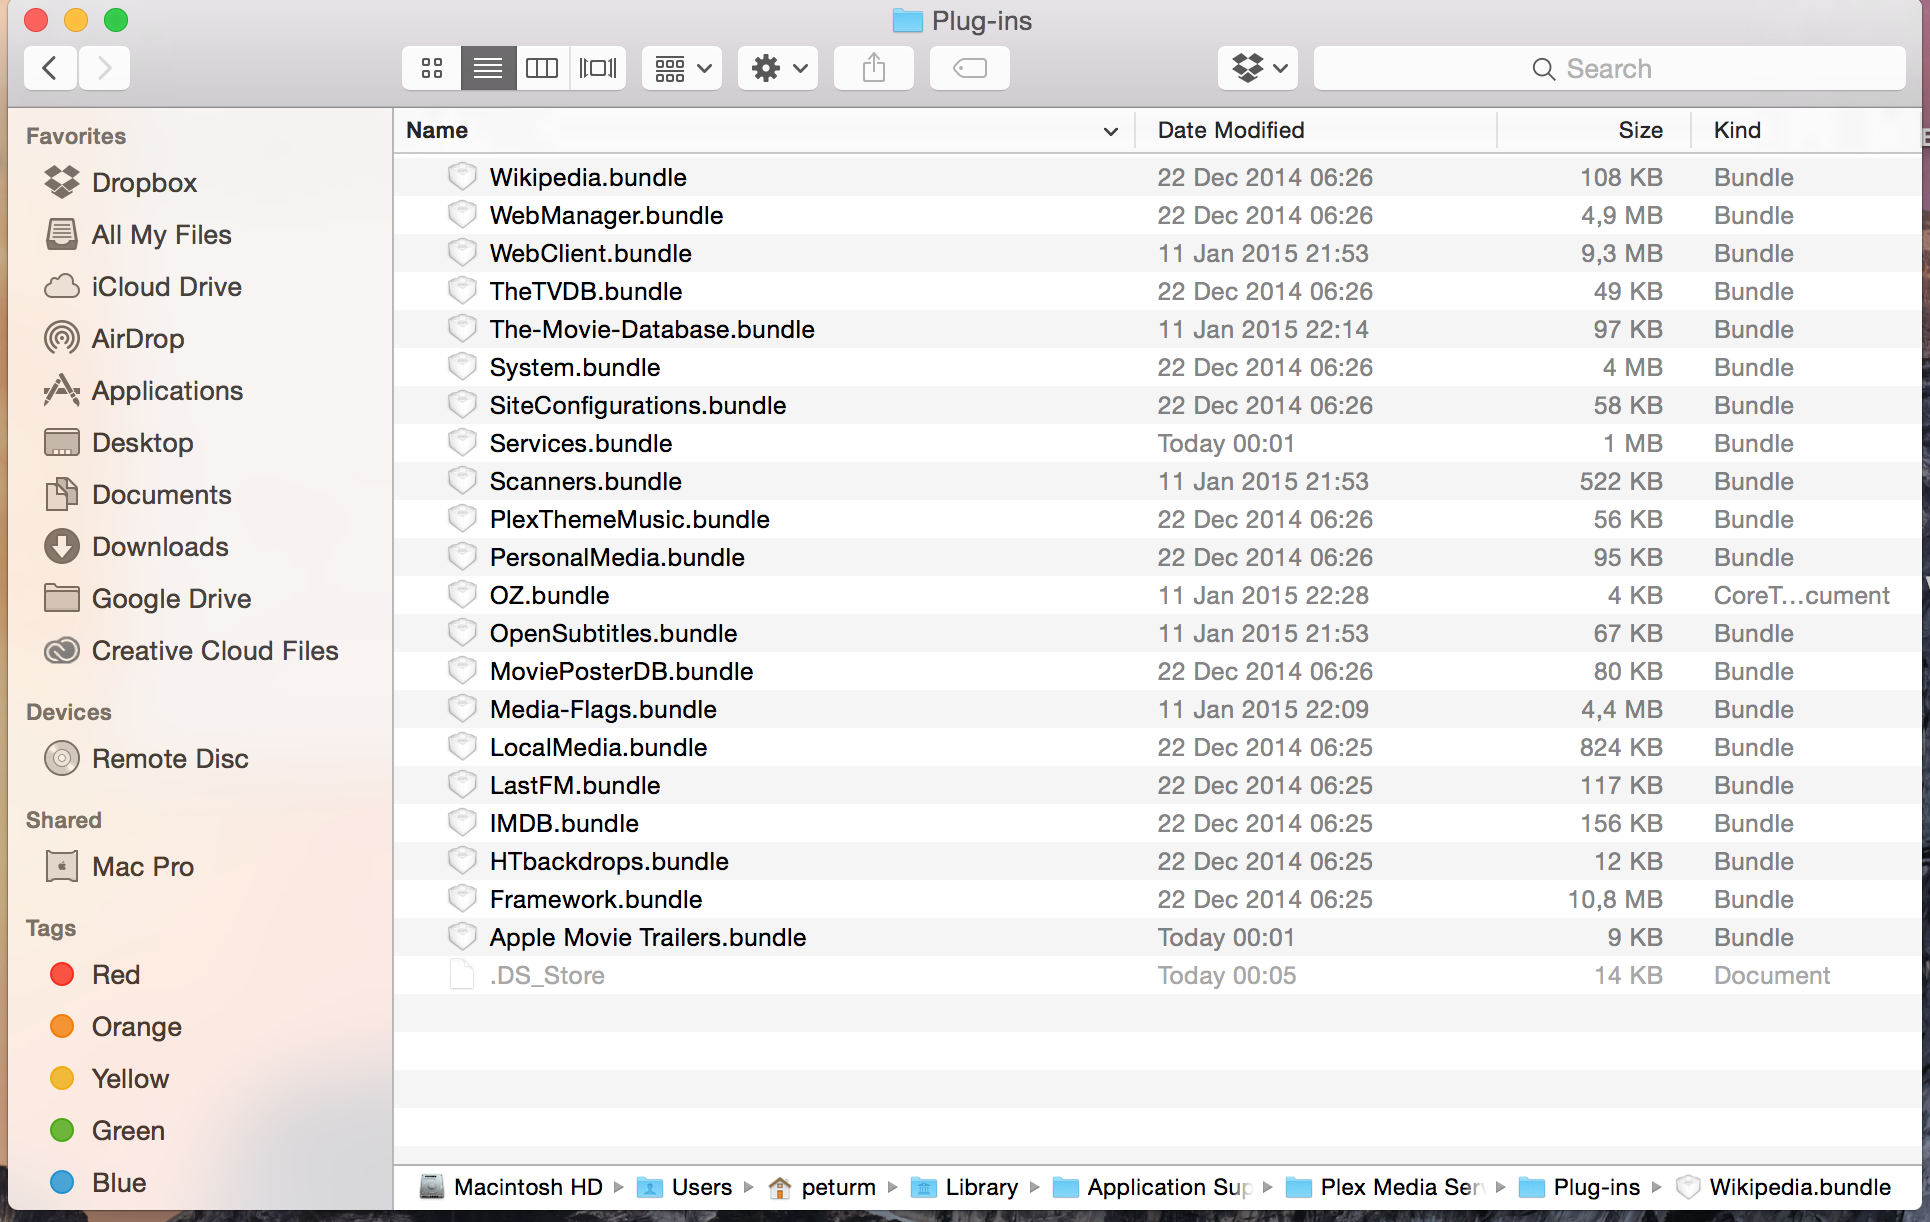1930x1222 pixels.
Task: Connect to Mac Pro under Shared
Action: click(x=143, y=866)
